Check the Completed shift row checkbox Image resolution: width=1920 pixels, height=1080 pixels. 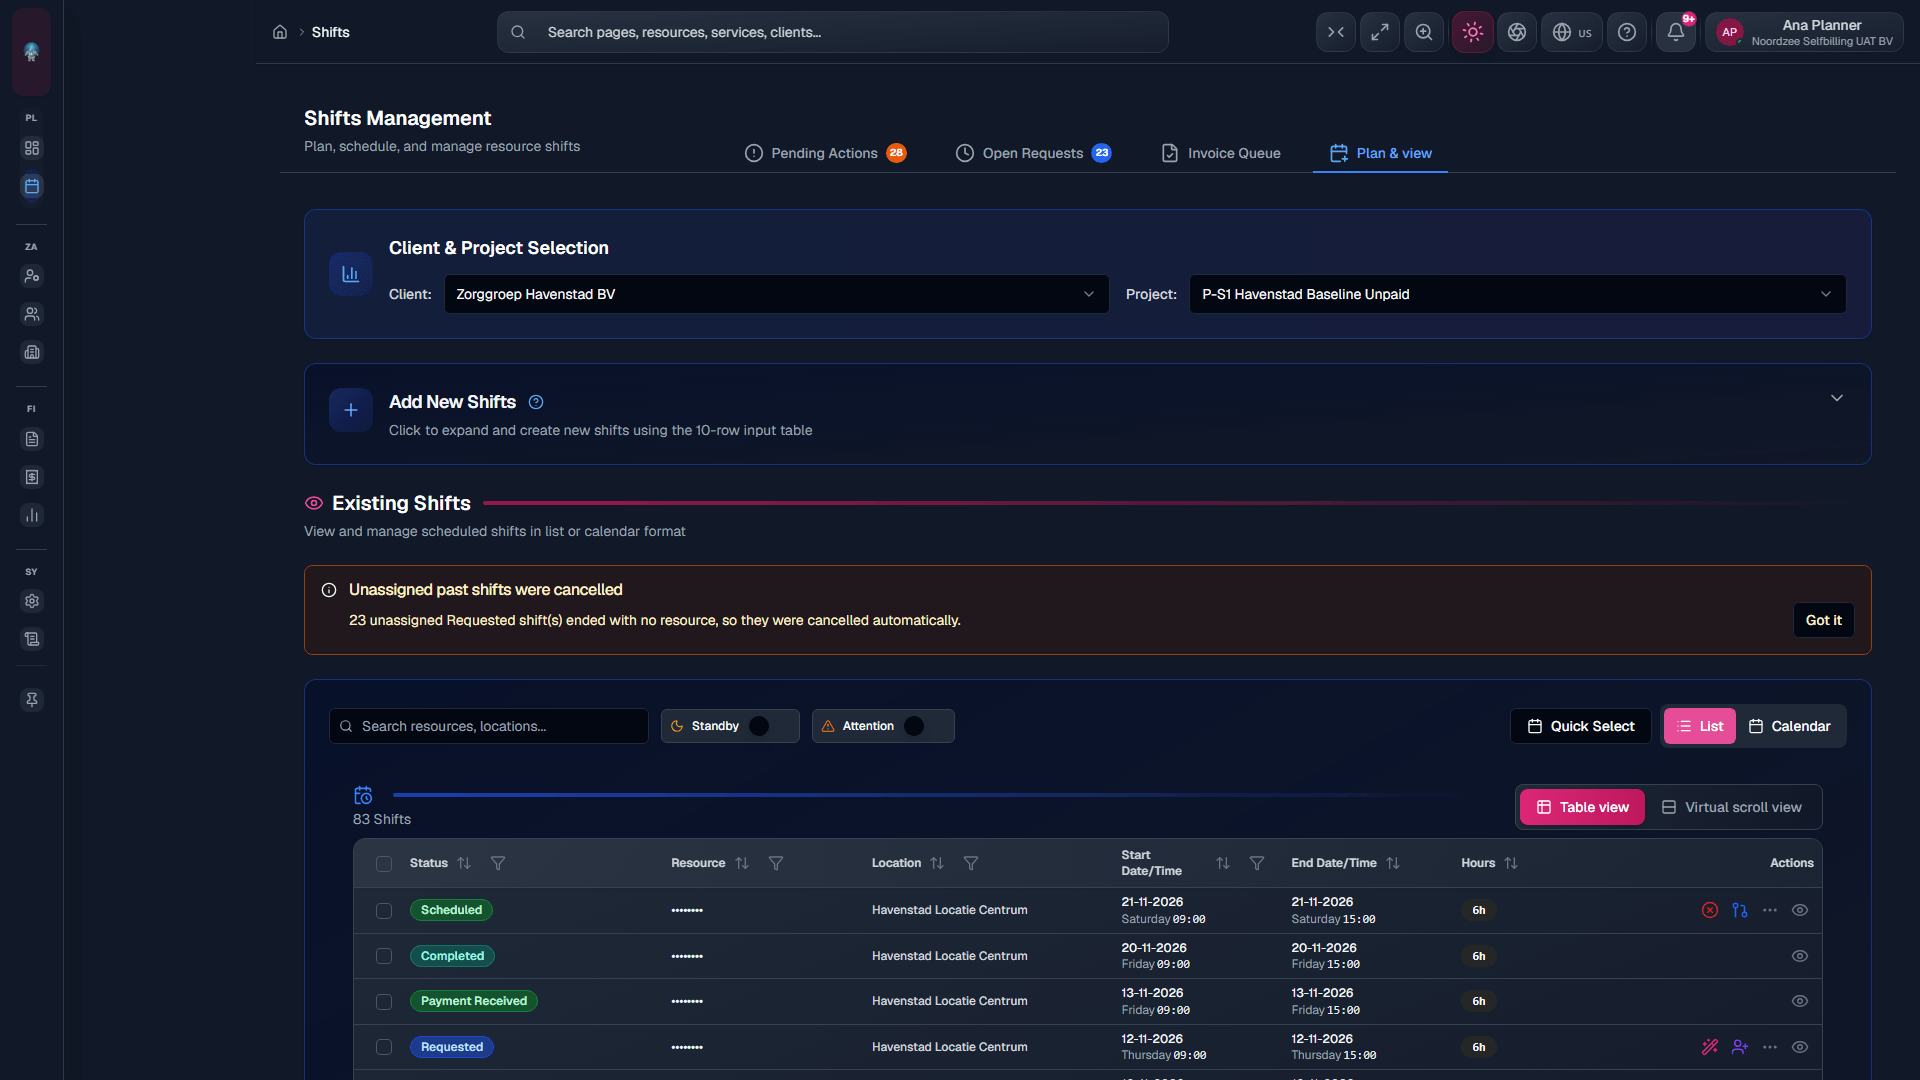[384, 956]
